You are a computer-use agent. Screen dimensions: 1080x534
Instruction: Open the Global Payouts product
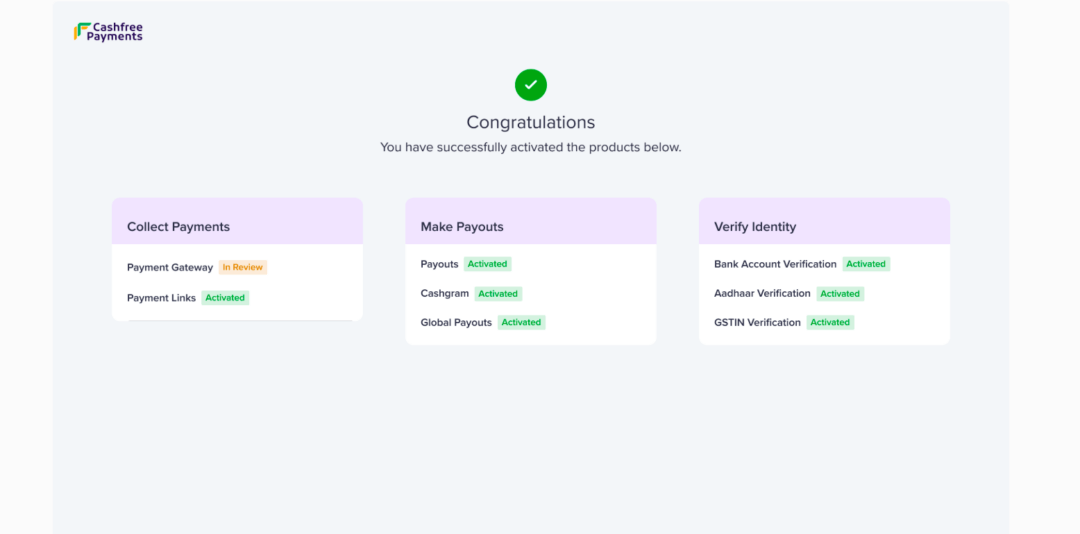click(x=456, y=322)
